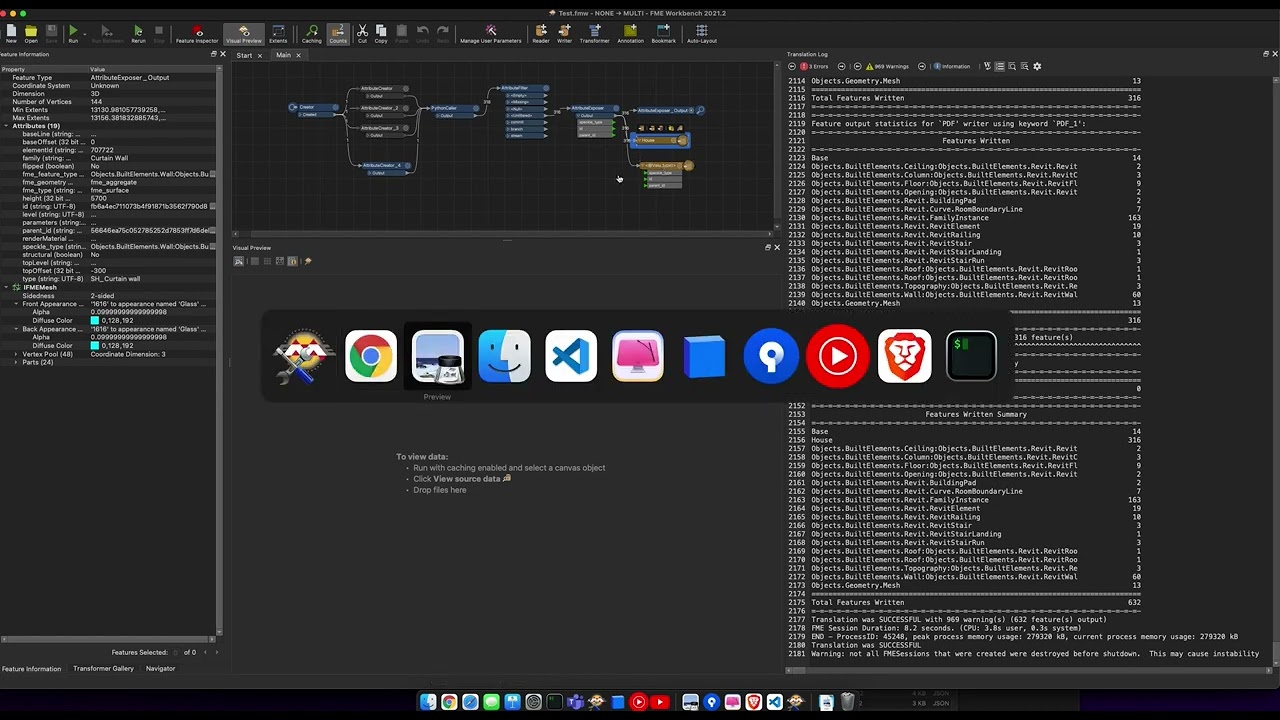Go to next error in log
1280x720 pixels.
click(x=842, y=66)
